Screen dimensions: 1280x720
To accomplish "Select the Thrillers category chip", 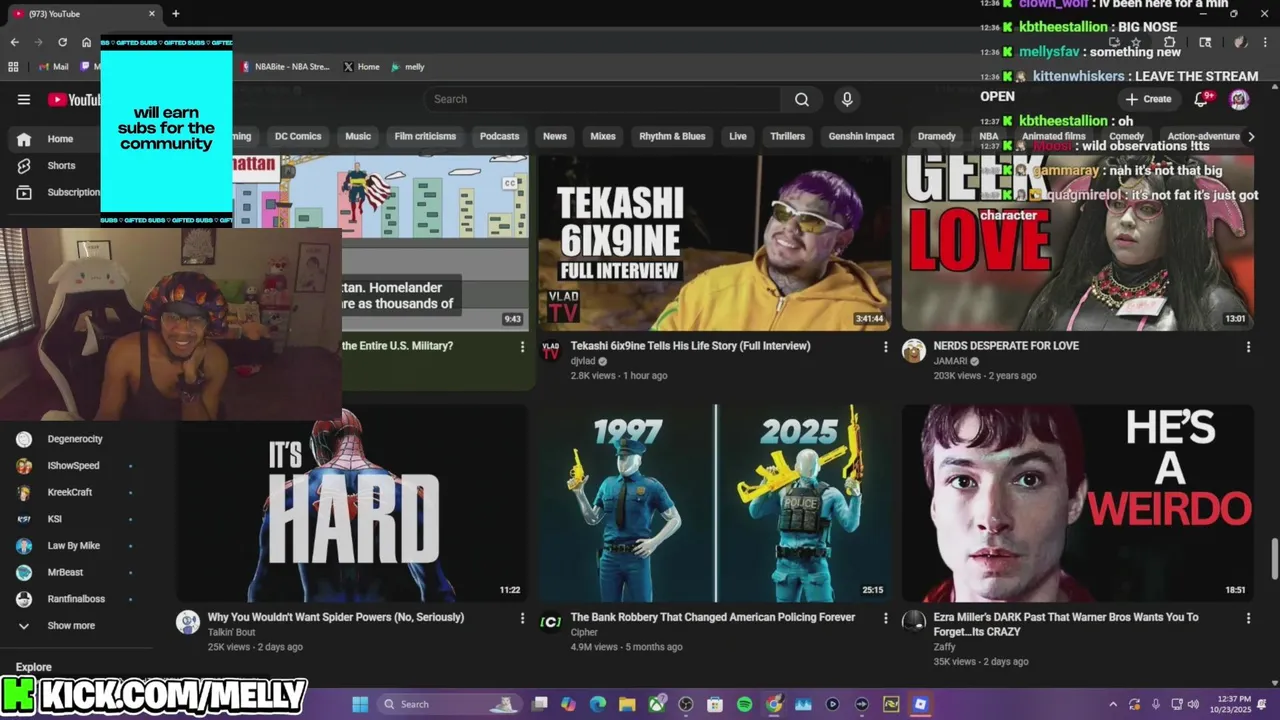I will coord(787,136).
